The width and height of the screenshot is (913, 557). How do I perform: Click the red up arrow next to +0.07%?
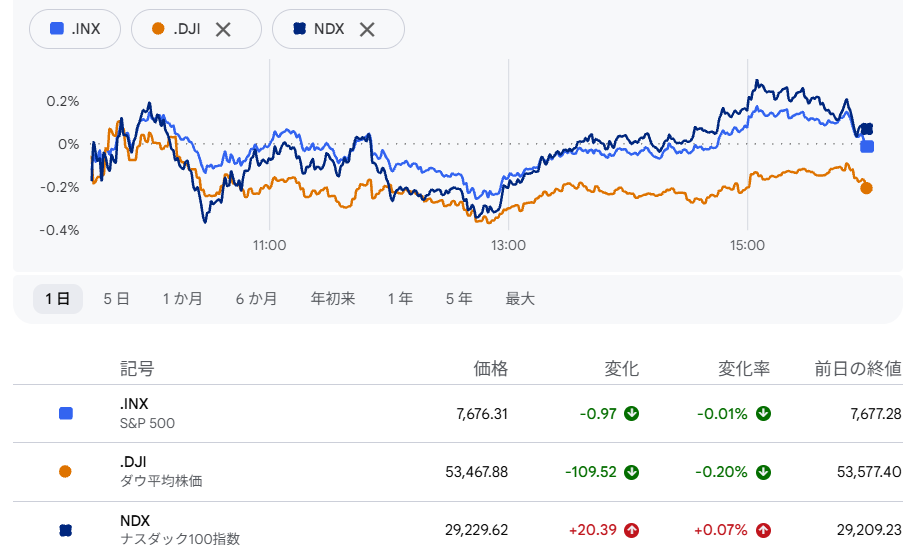click(763, 530)
